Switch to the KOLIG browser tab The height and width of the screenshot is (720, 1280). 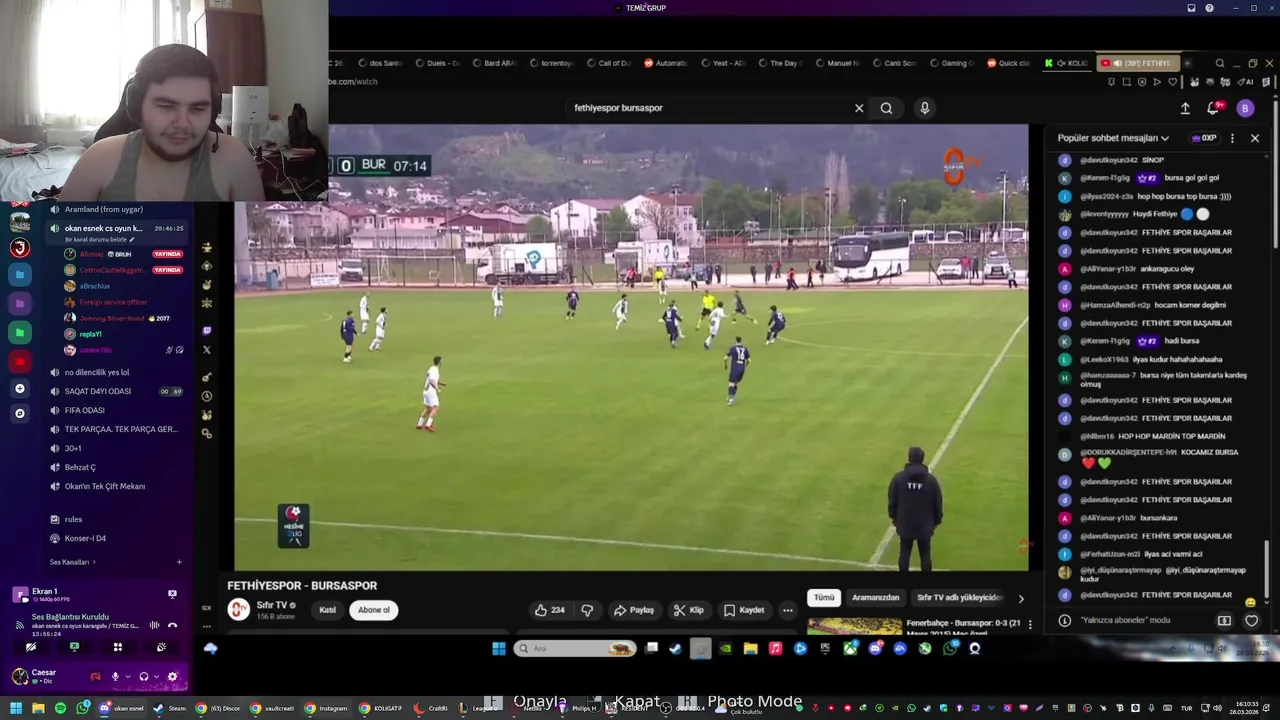pos(1067,63)
